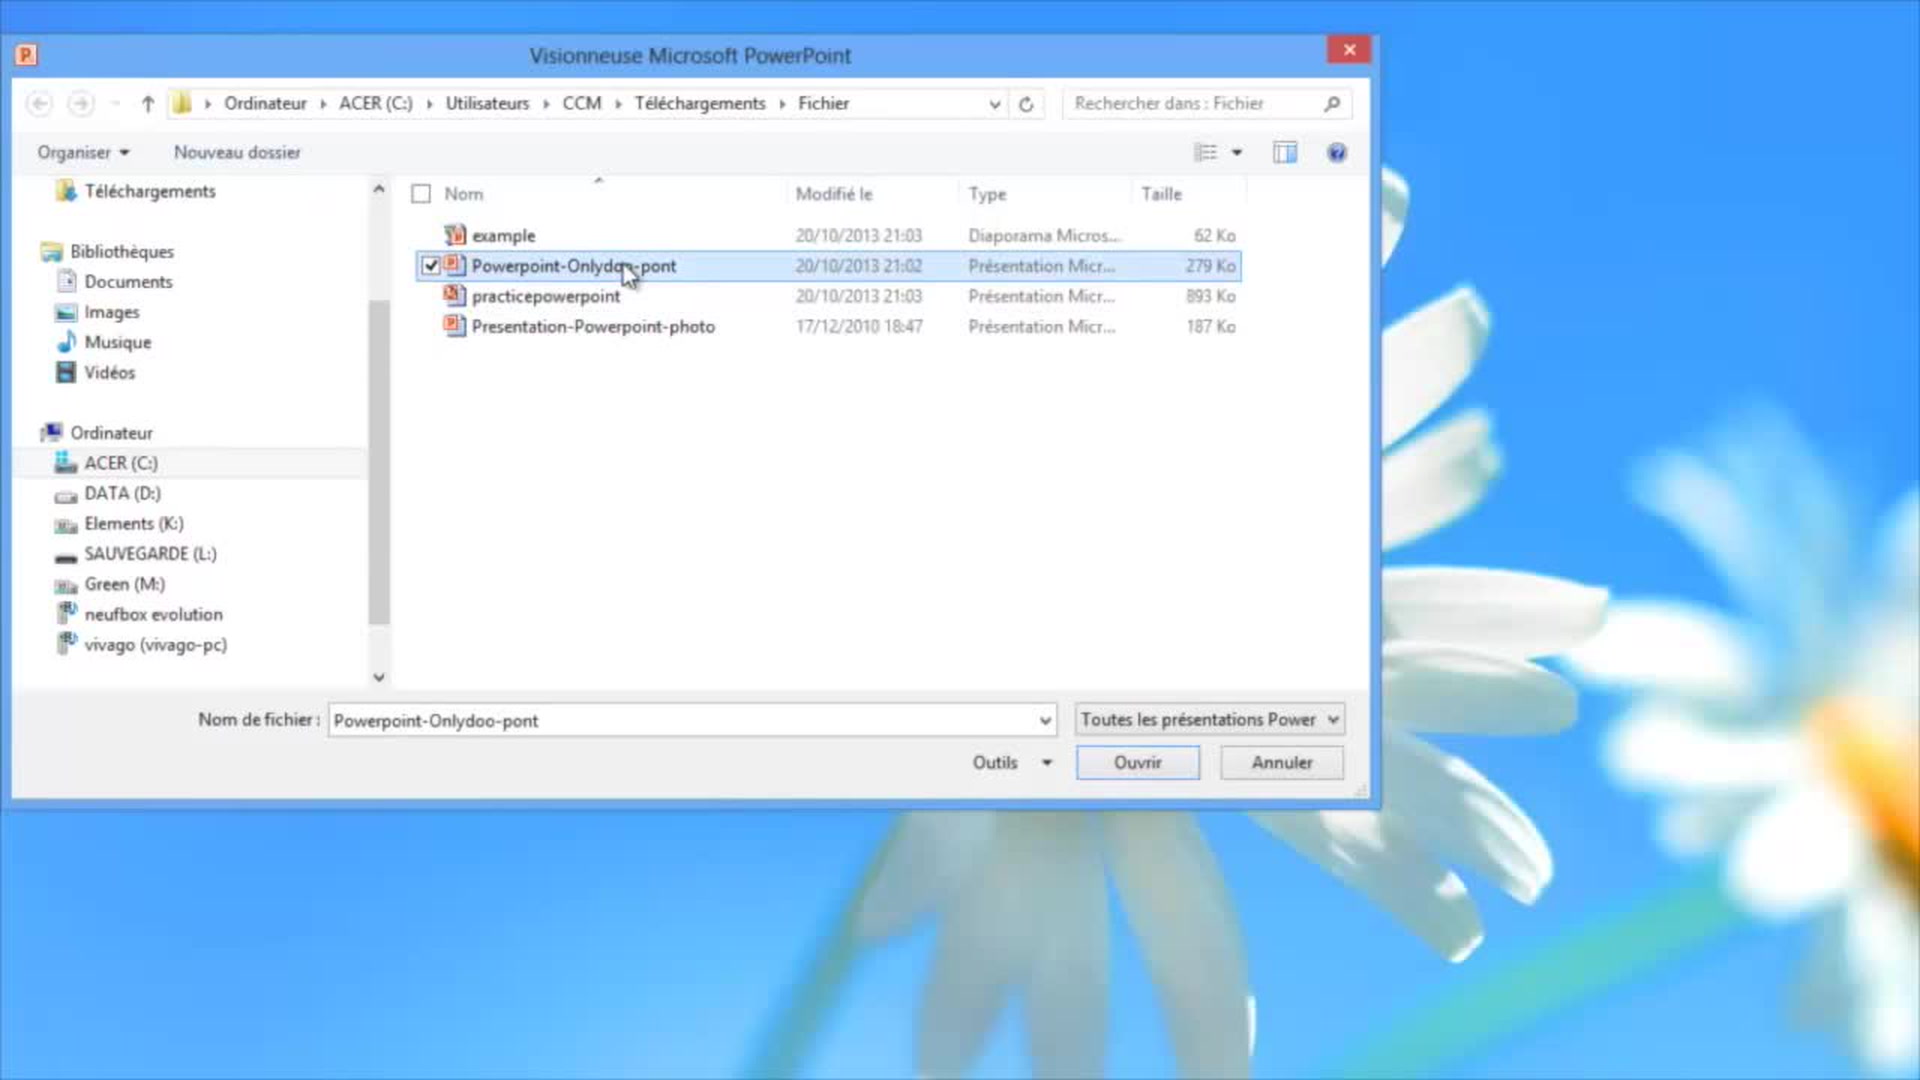Click the Vidéos library icon
This screenshot has width=1920, height=1080.
tap(66, 372)
